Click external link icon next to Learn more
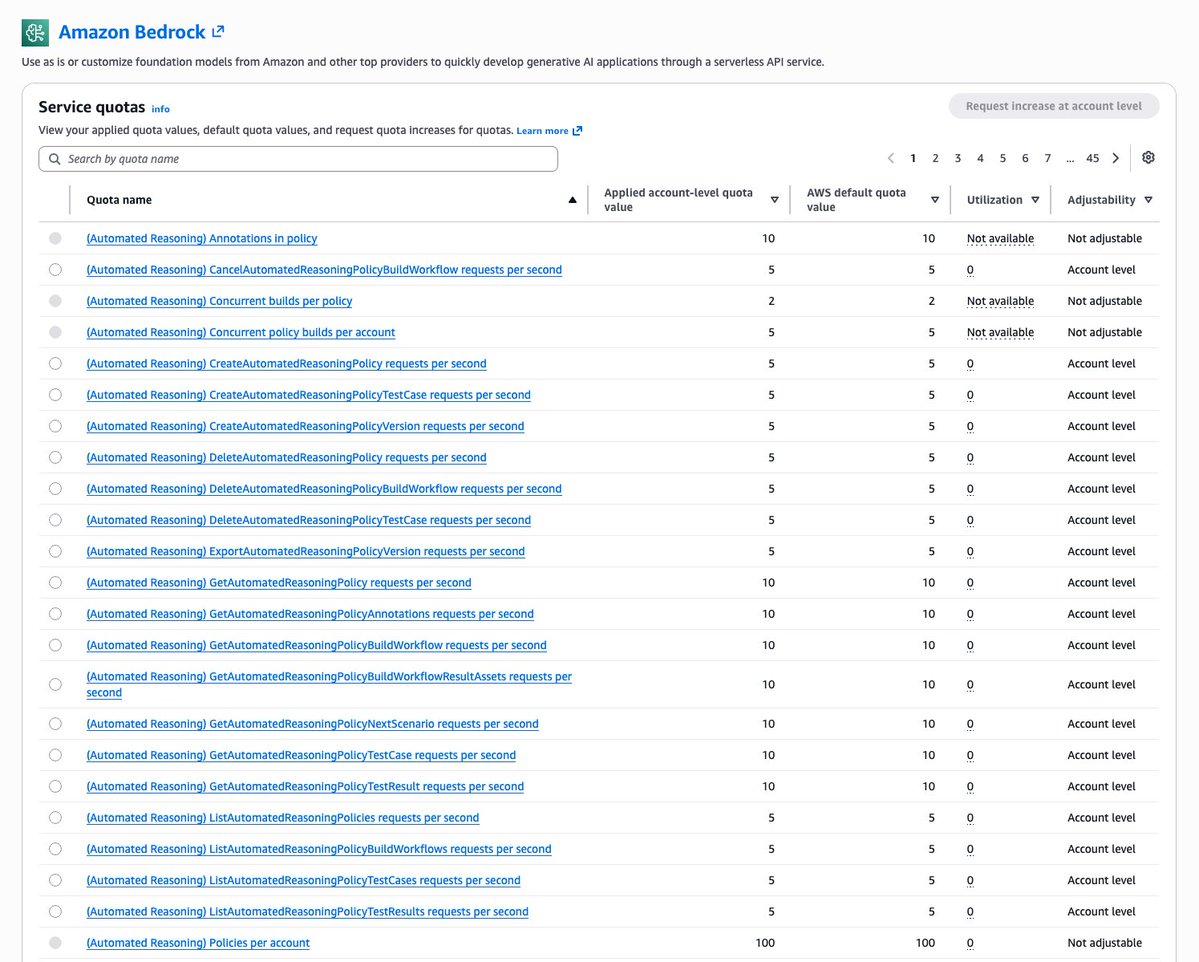 (577, 131)
